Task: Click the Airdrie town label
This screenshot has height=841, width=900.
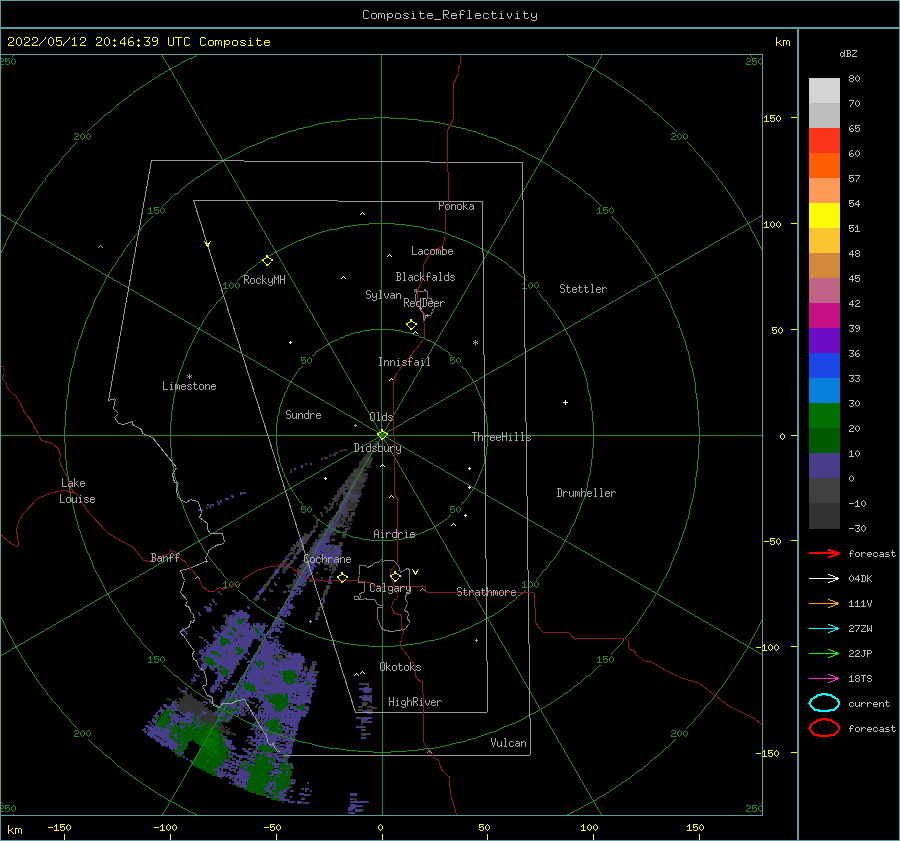Action: point(394,534)
